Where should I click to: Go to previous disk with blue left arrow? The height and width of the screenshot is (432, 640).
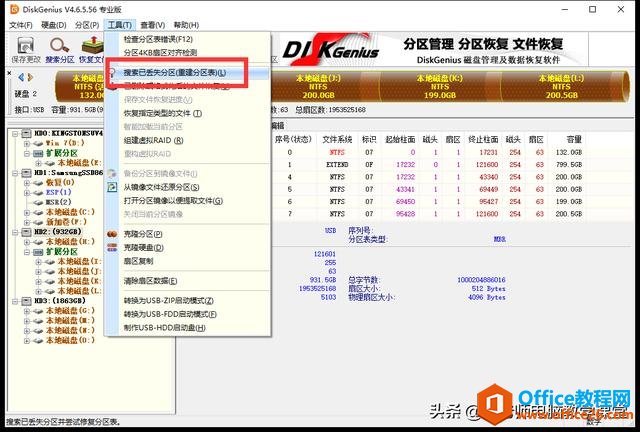21,77
